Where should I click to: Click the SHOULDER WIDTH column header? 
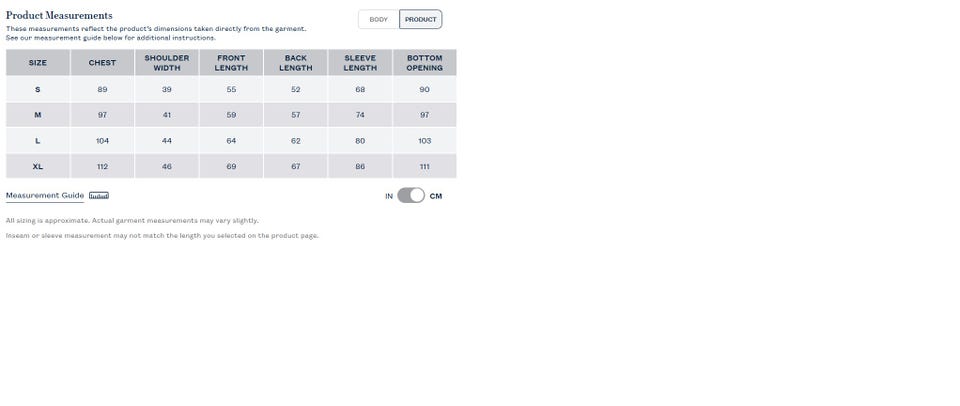[167, 63]
